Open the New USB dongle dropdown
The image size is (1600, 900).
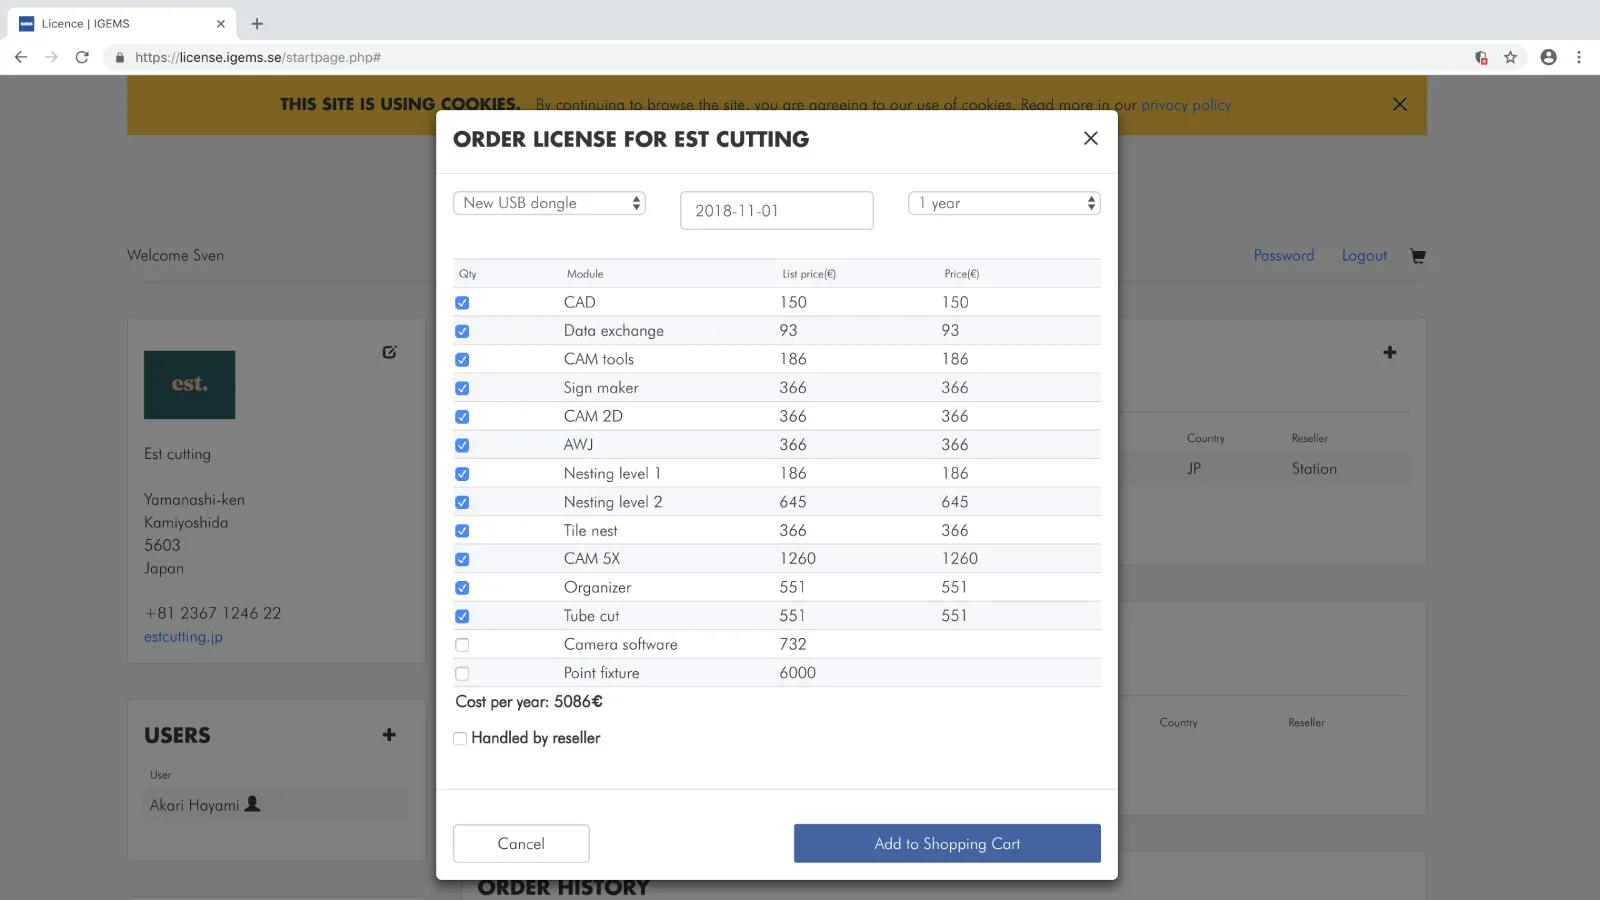549,203
